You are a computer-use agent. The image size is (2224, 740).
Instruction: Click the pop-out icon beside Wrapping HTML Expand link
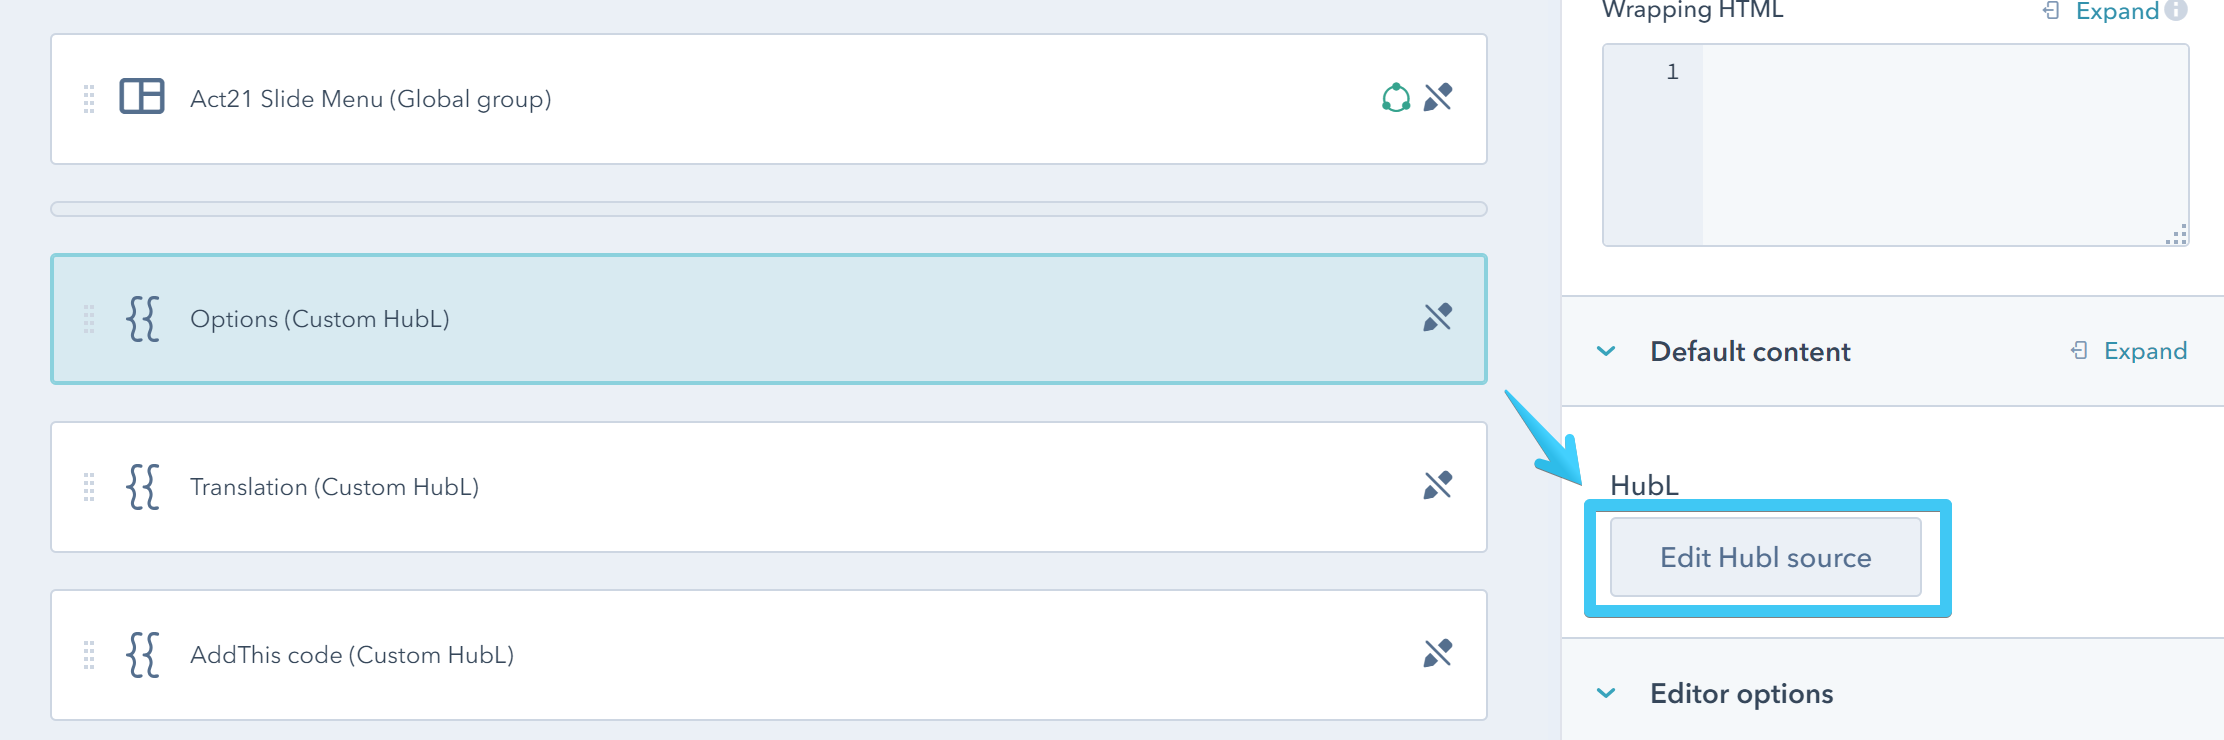pos(2055,10)
